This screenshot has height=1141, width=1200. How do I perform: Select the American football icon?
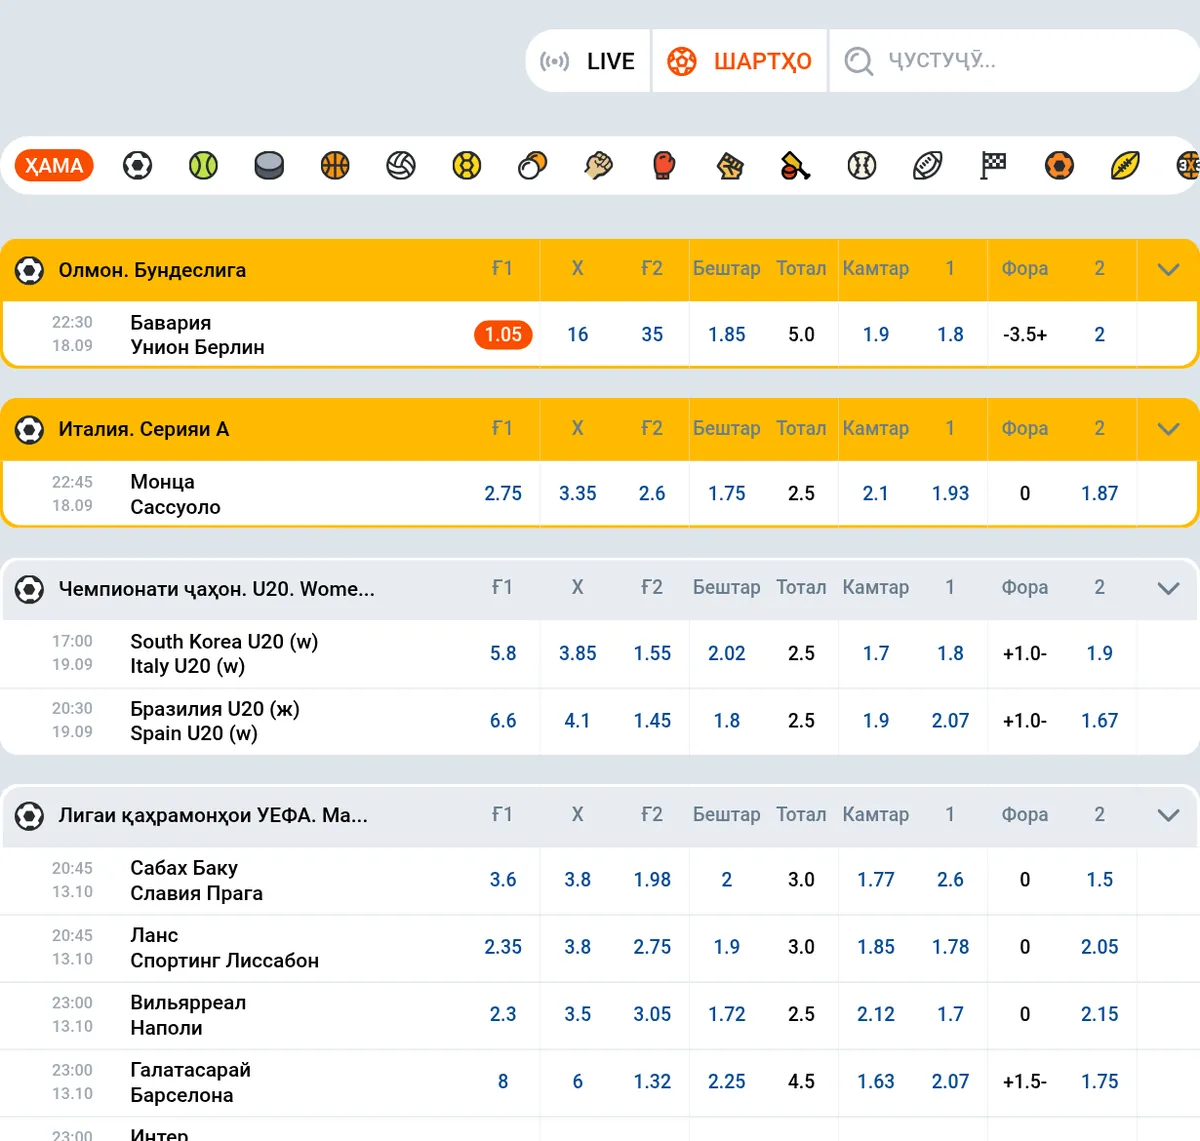coord(928,165)
